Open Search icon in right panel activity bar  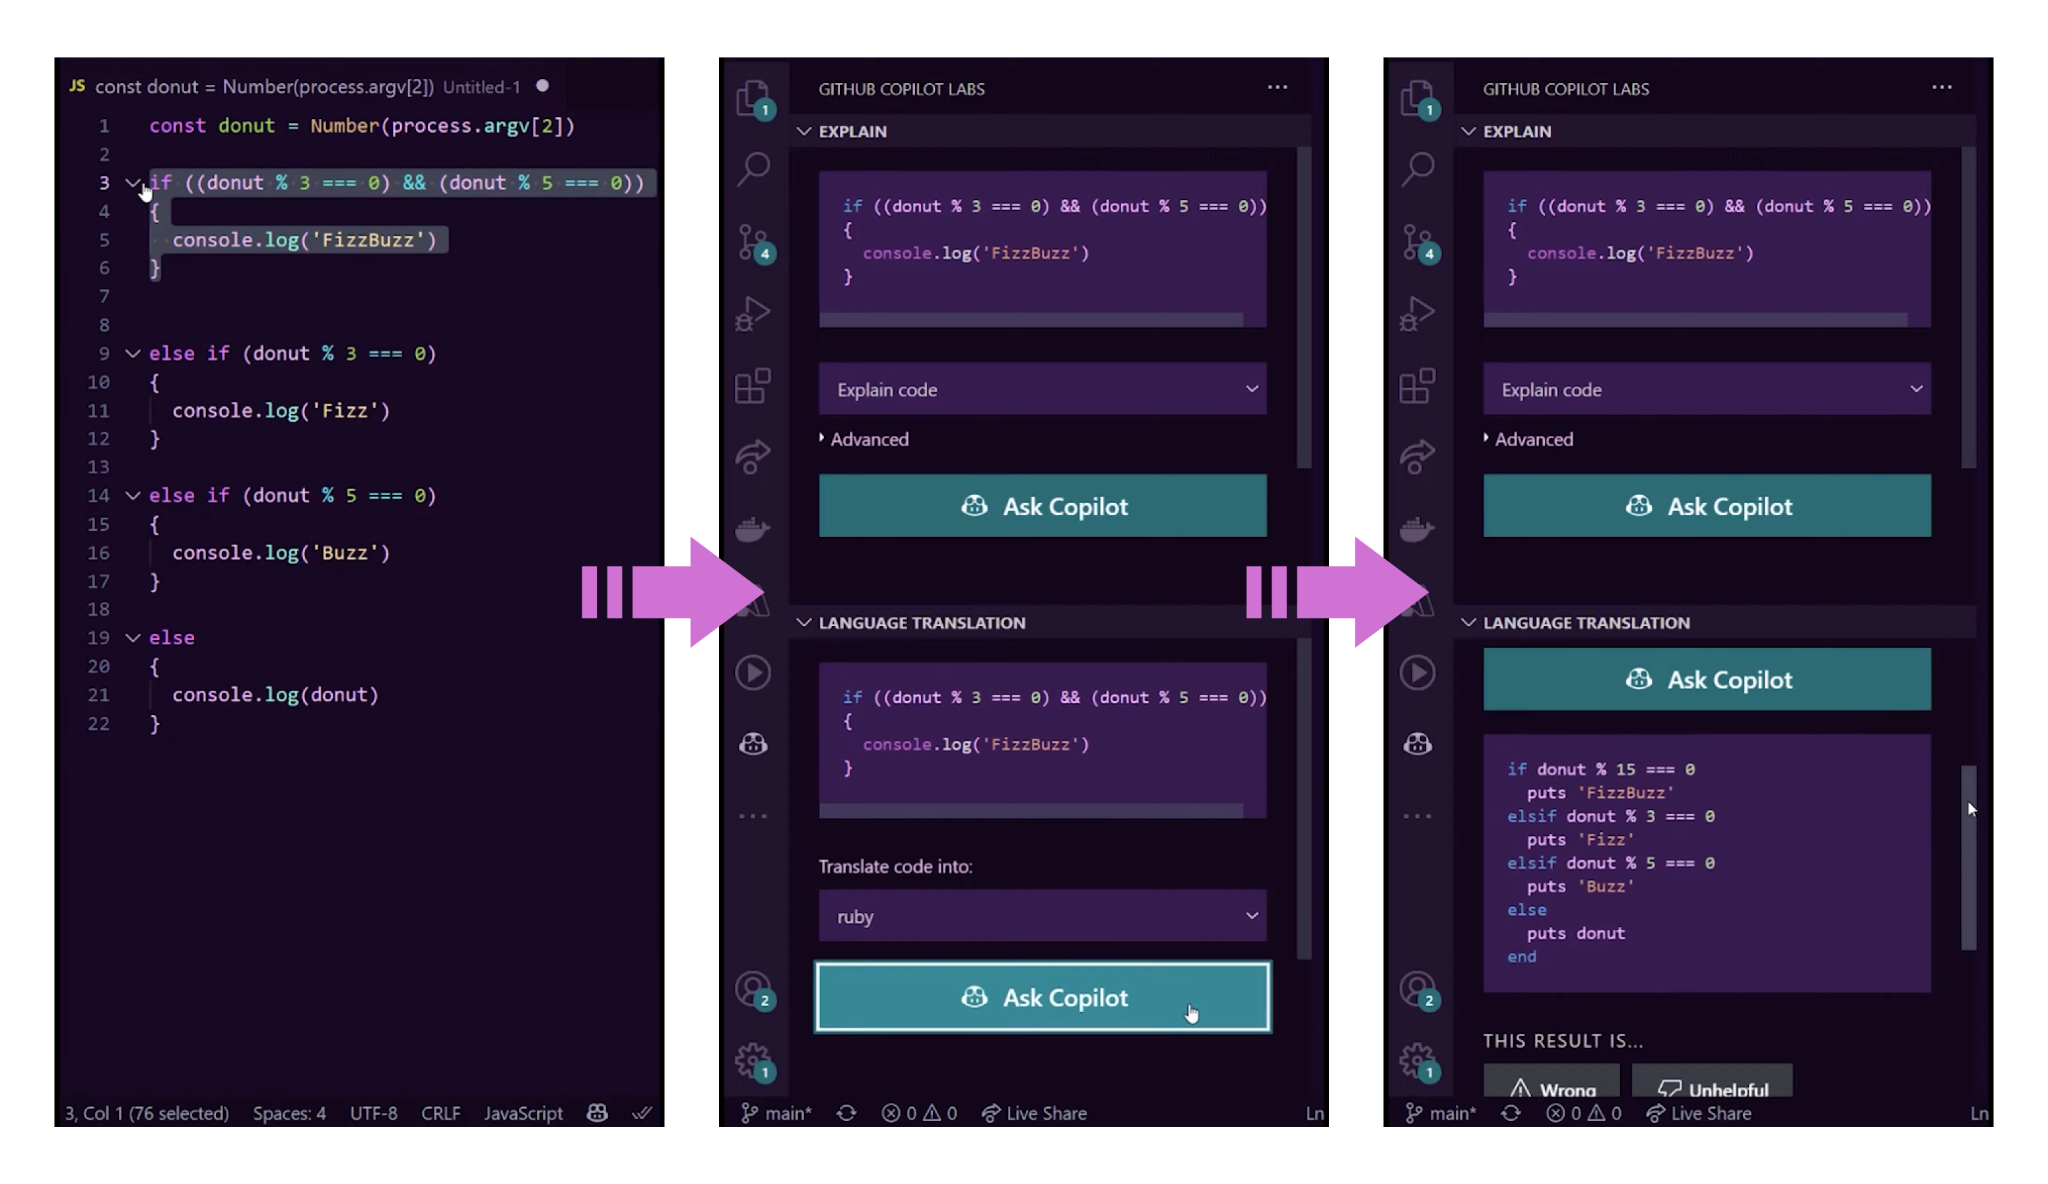tap(1418, 168)
